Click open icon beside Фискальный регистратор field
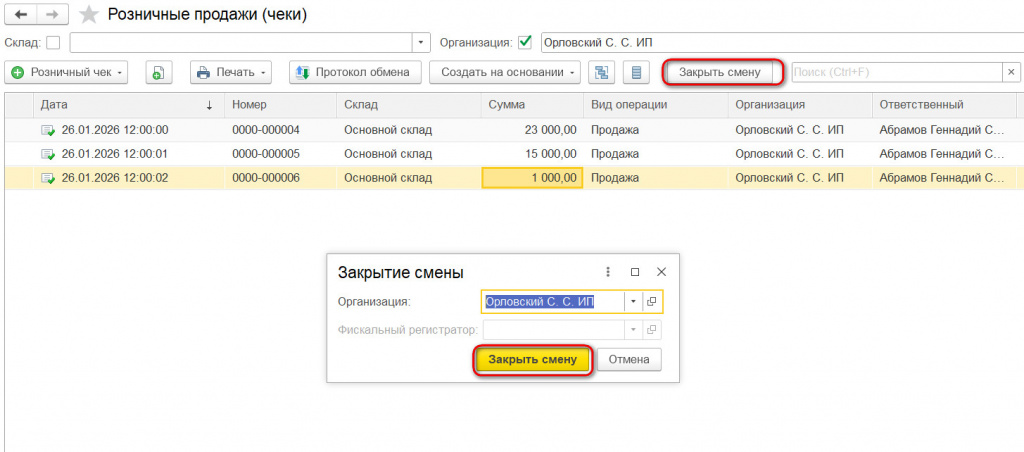 point(652,330)
